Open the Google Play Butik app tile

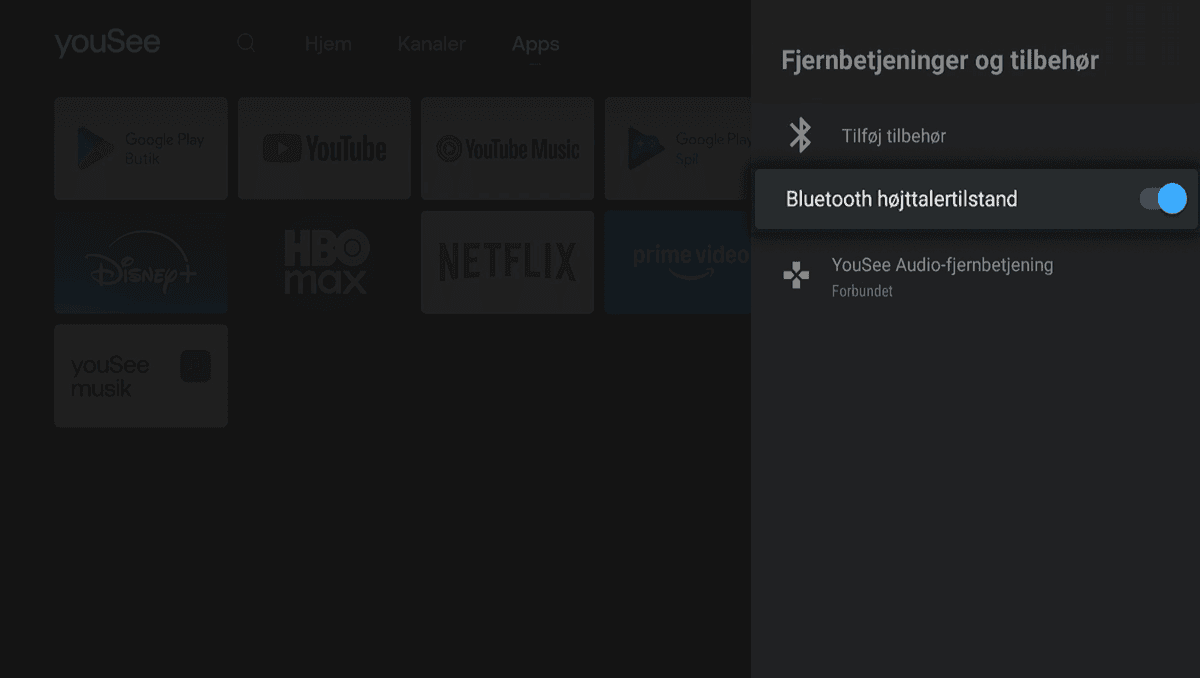(141, 148)
